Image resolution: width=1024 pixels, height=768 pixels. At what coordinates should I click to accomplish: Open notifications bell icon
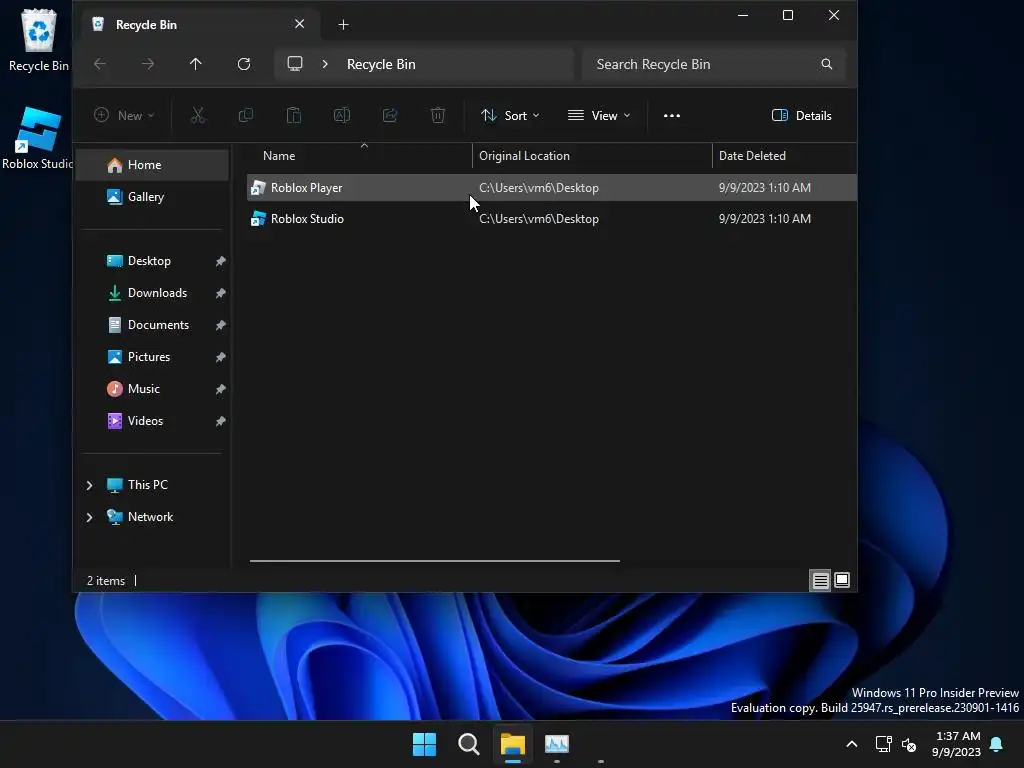pos(997,744)
